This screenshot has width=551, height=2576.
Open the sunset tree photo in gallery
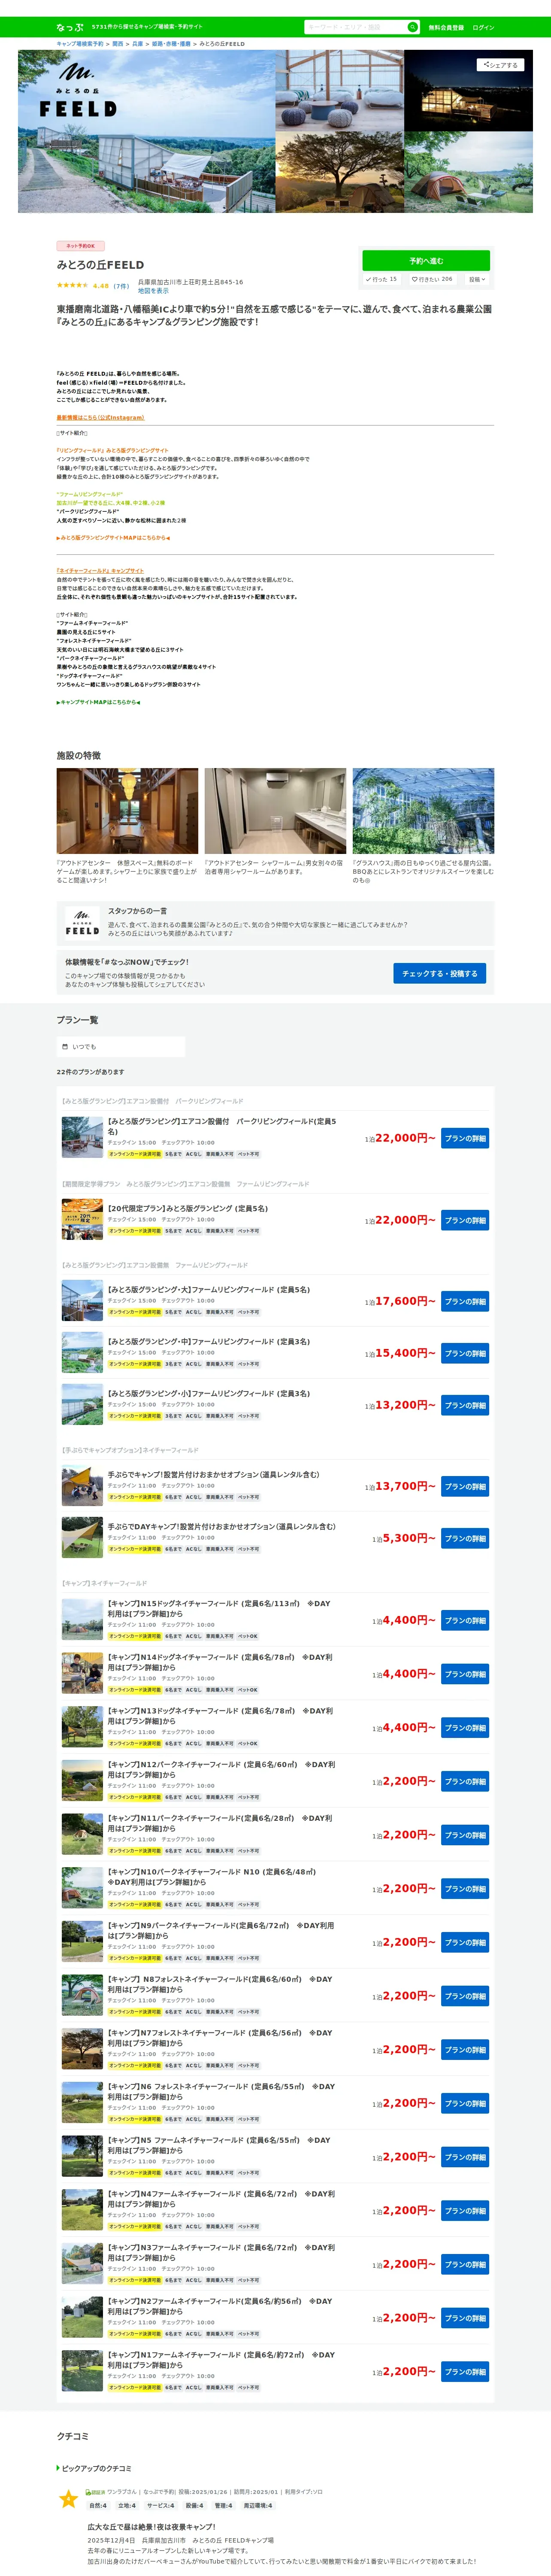point(340,173)
